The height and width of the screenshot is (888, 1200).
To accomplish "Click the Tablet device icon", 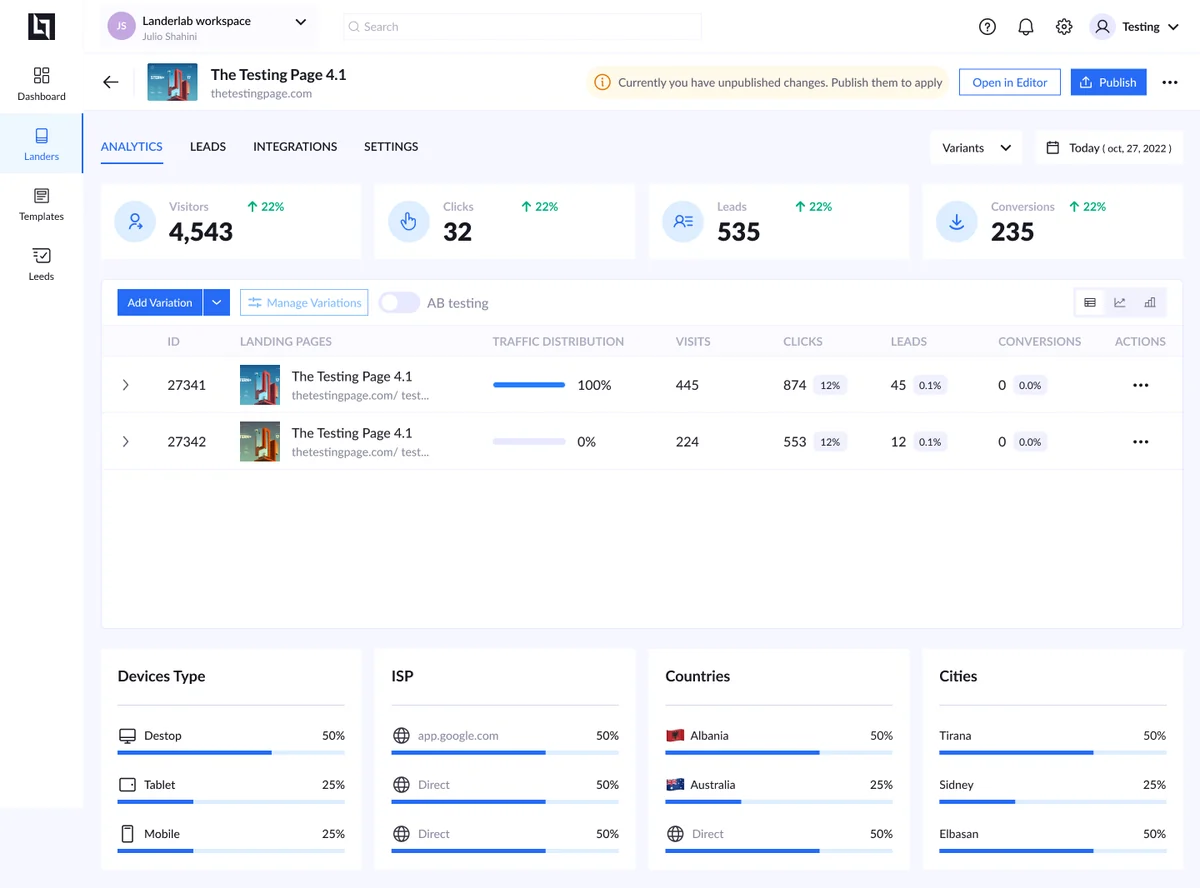I will 127,785.
